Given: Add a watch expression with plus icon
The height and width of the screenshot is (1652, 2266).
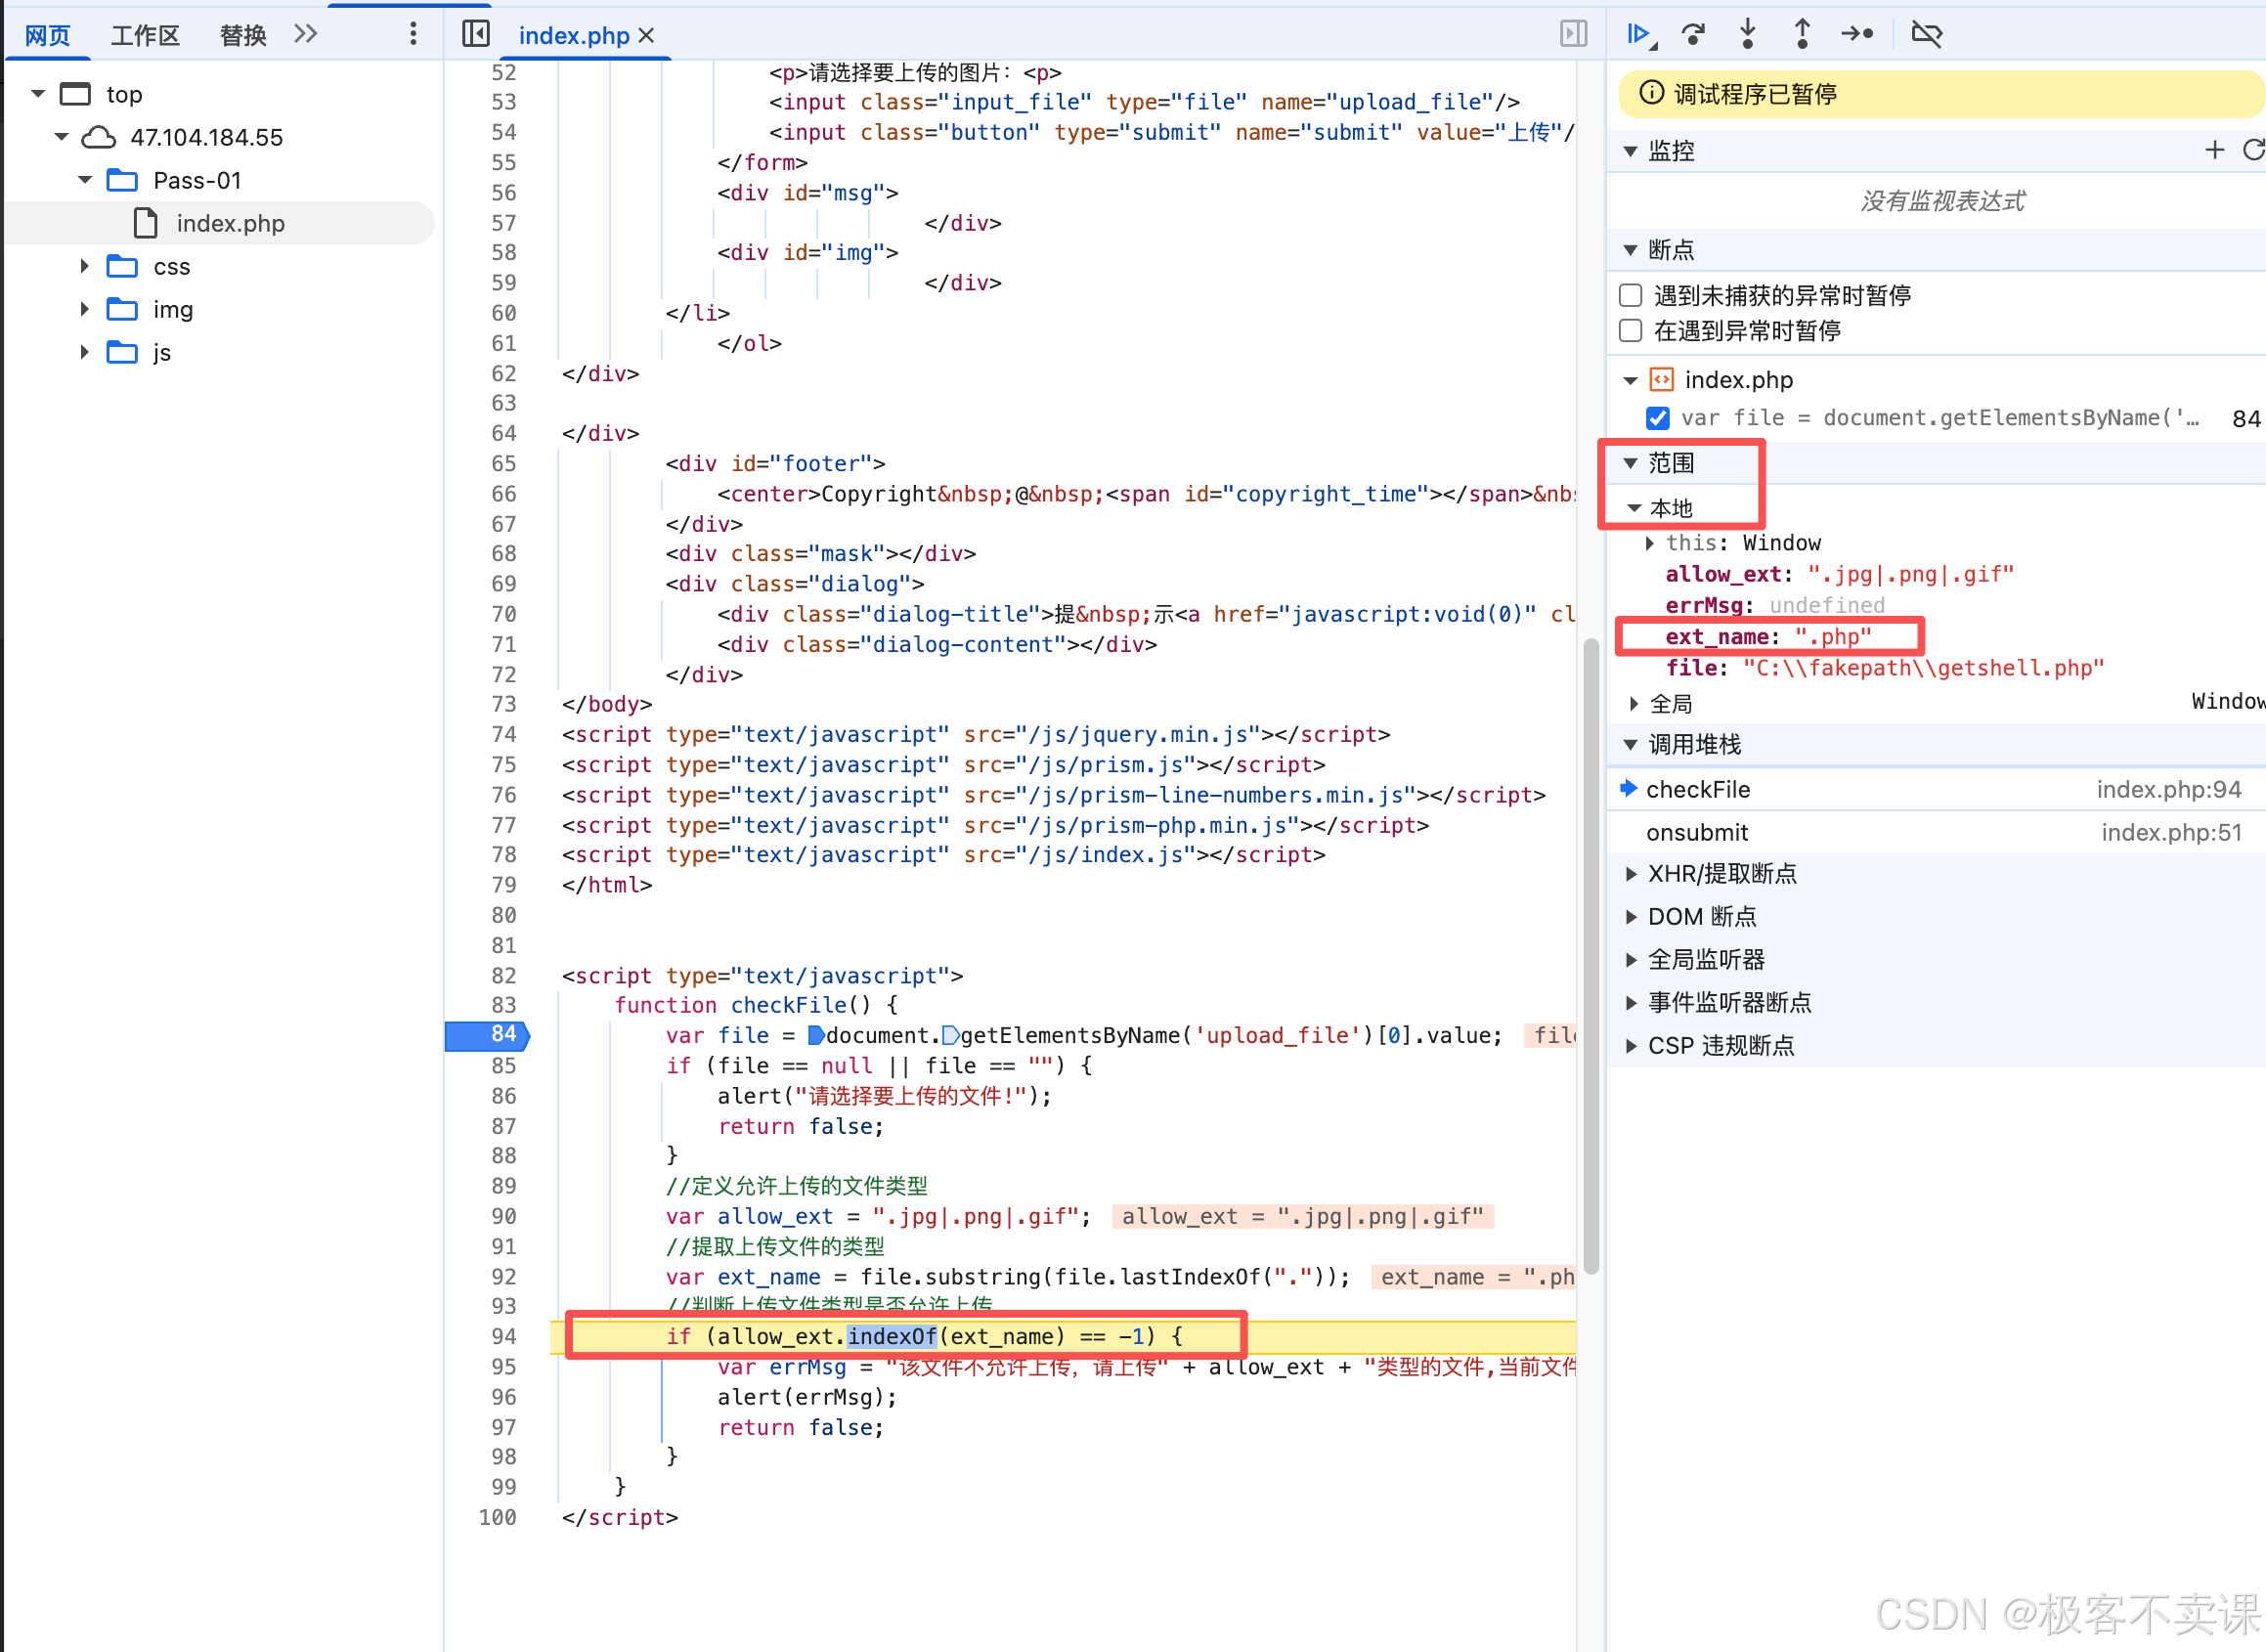Looking at the screenshot, I should click(x=2215, y=150).
